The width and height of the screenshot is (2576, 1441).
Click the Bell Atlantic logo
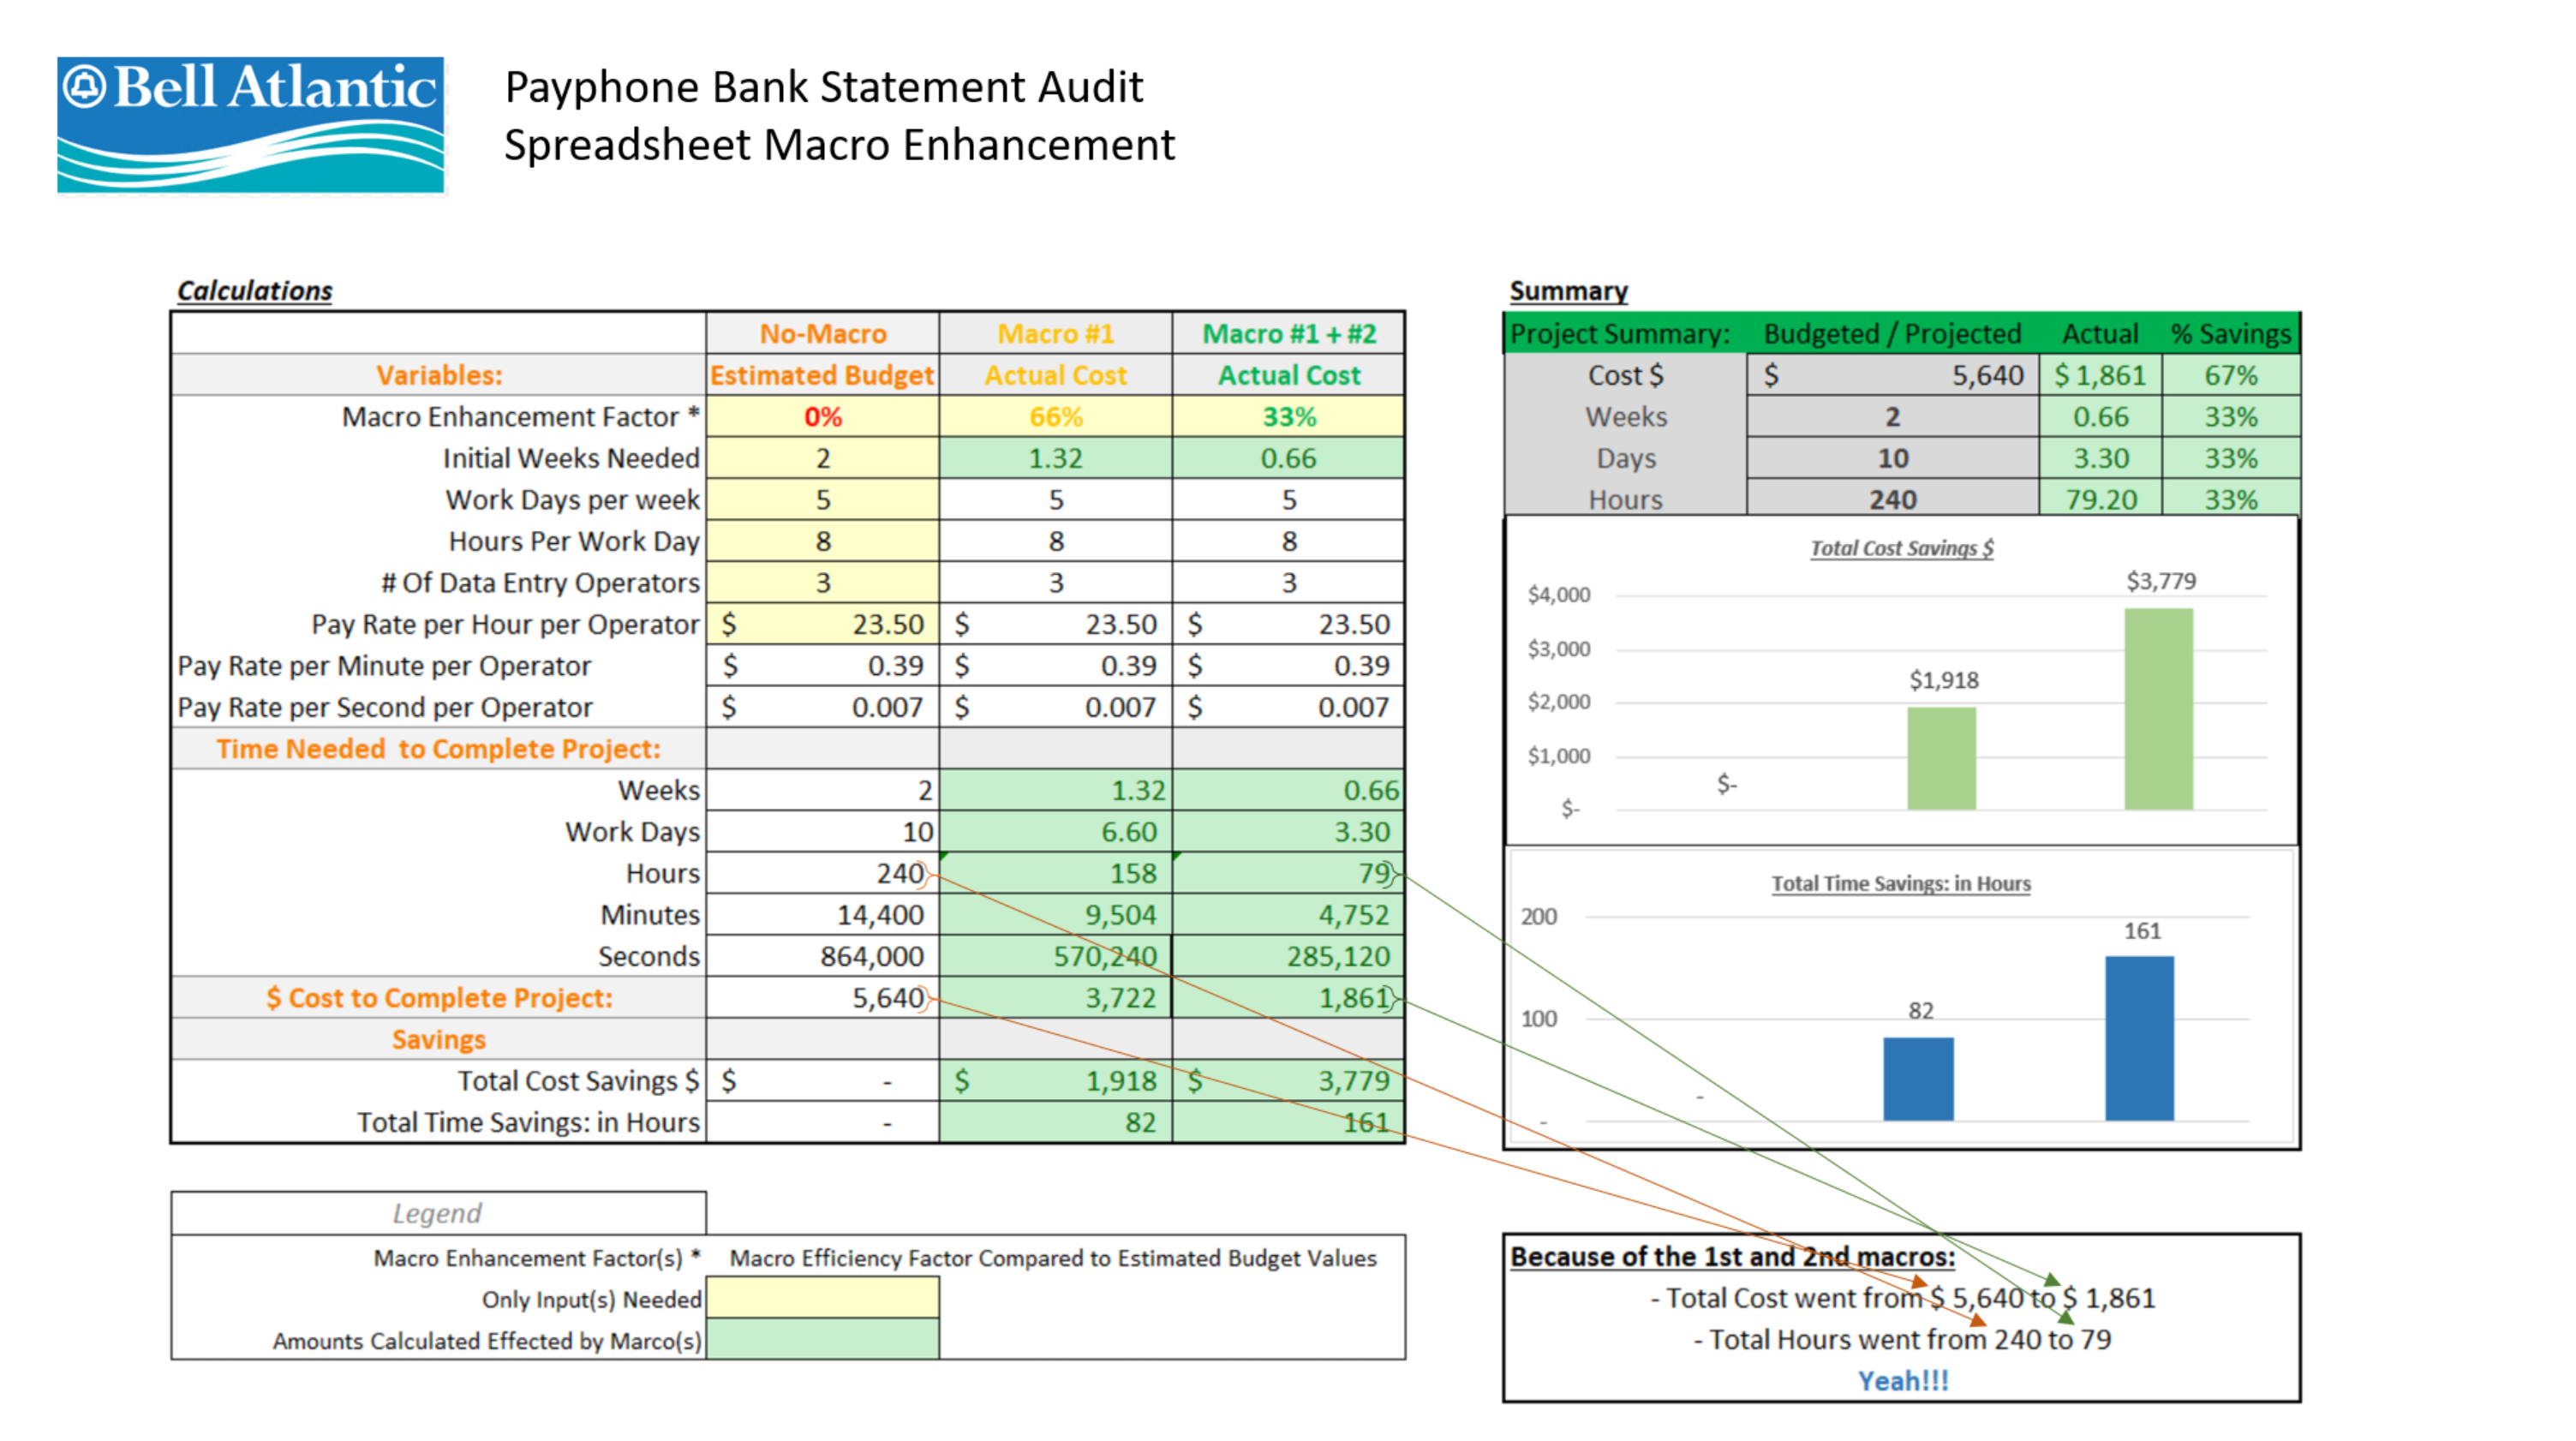click(x=250, y=124)
